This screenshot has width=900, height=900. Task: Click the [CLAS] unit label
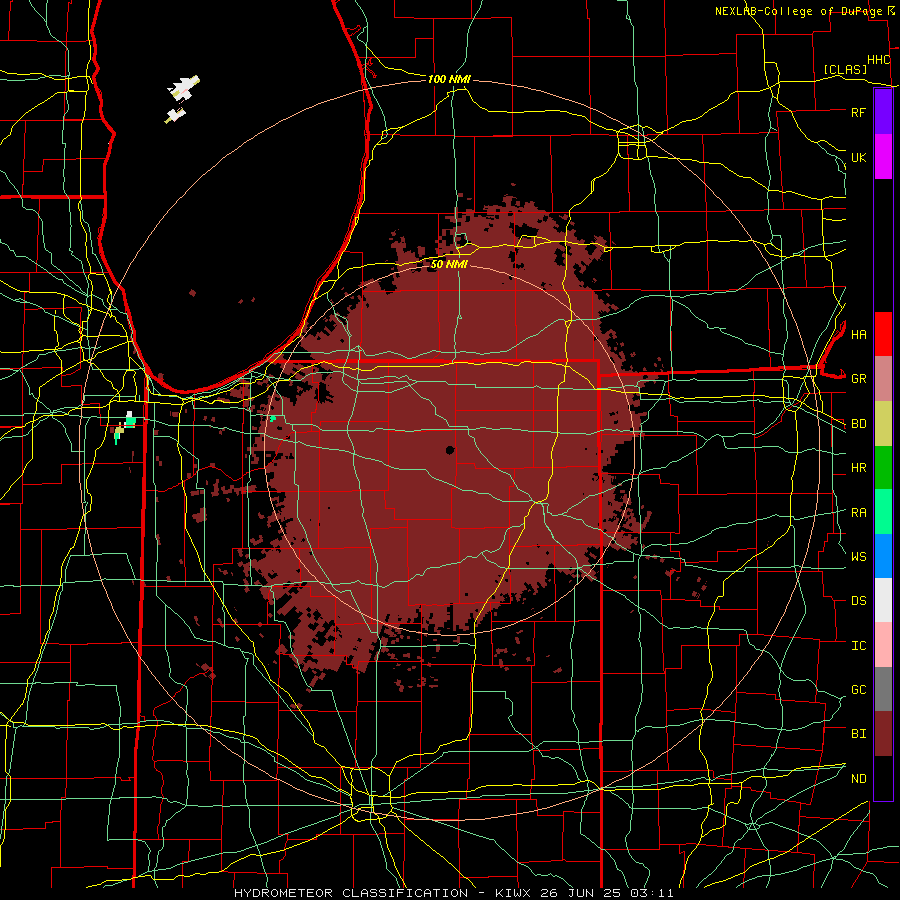click(x=845, y=69)
